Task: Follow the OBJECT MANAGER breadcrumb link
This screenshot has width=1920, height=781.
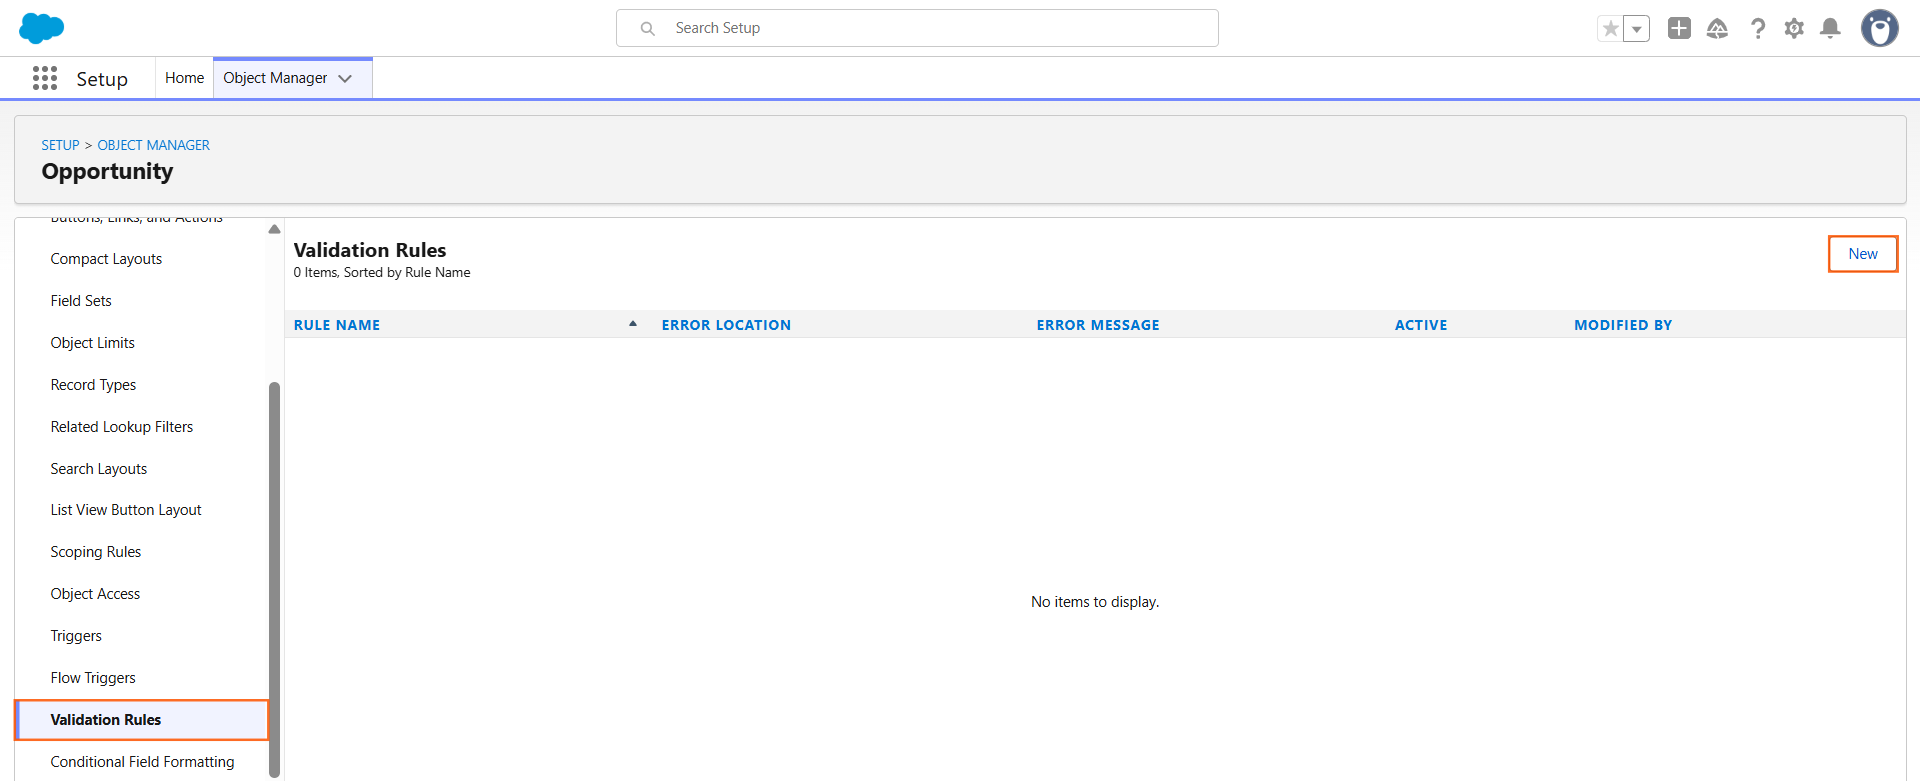Action: (153, 145)
